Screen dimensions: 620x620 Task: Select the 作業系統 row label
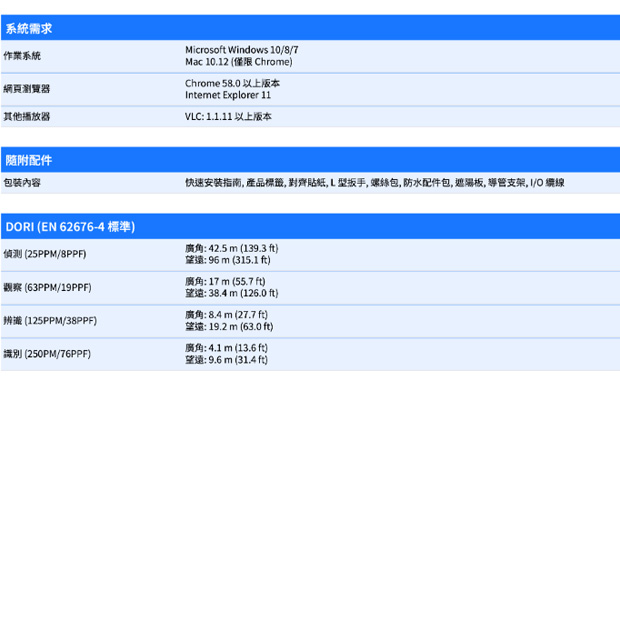pyautogui.click(x=22, y=55)
